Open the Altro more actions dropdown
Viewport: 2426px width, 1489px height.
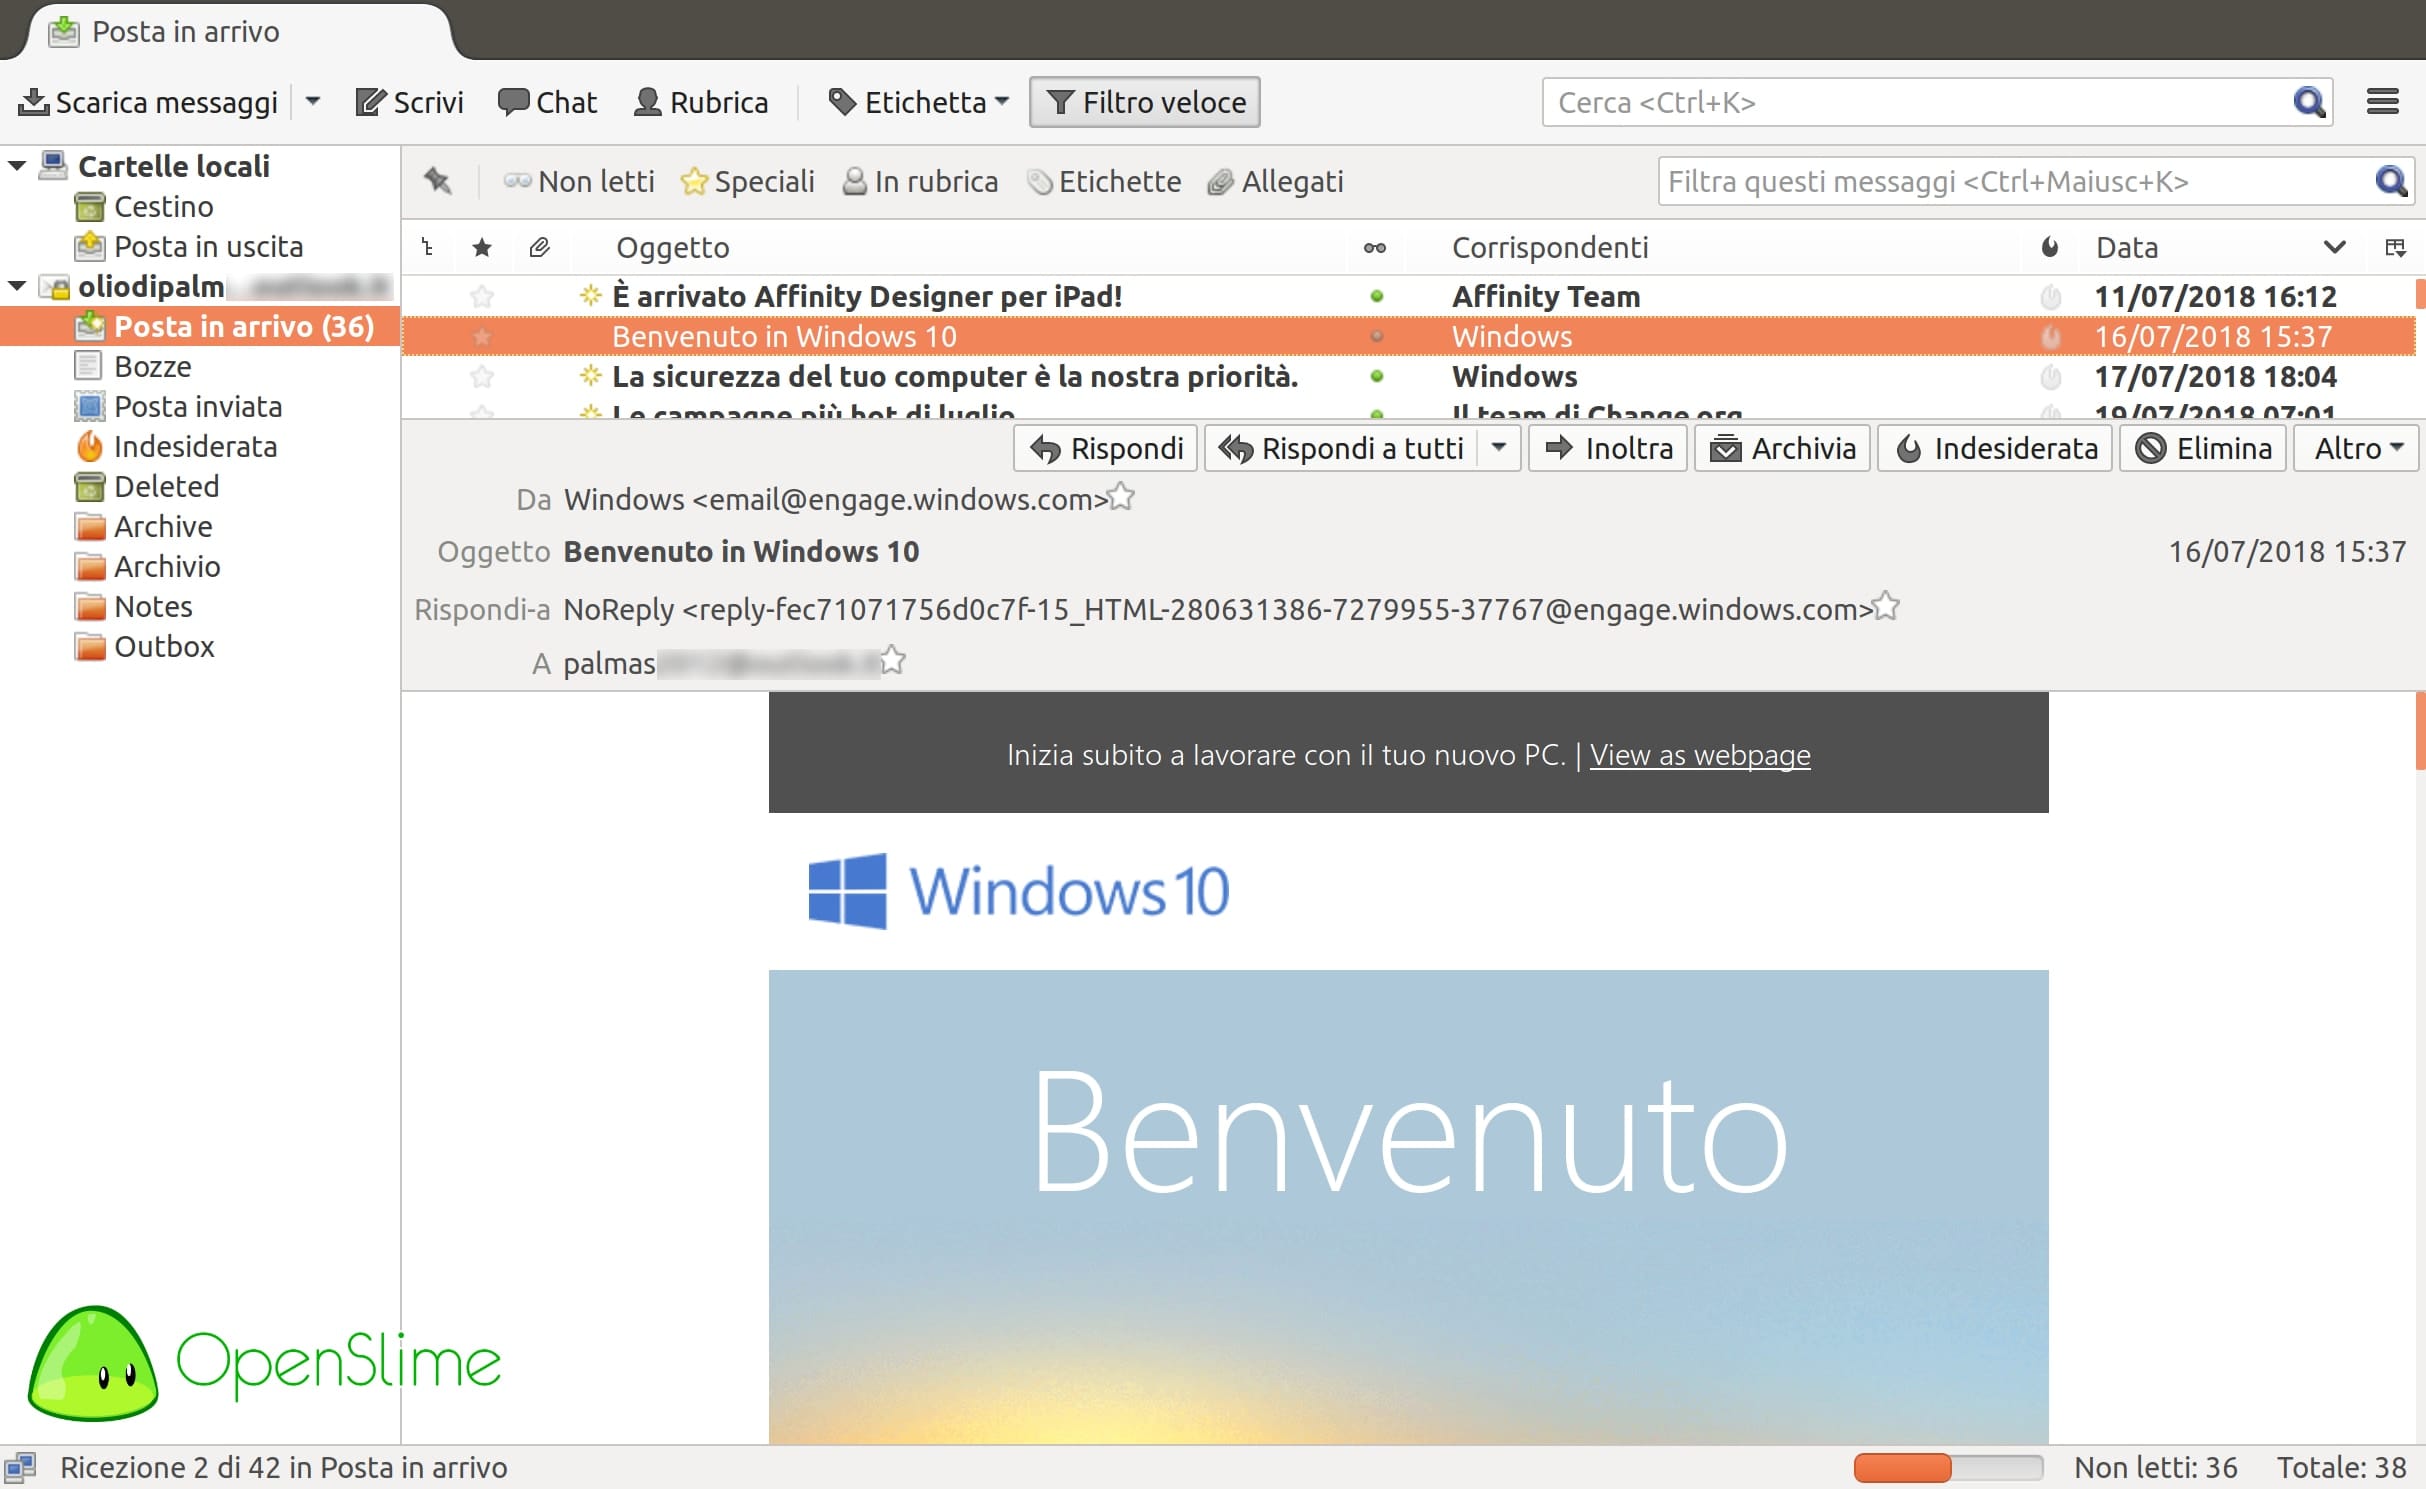[x=2356, y=448]
